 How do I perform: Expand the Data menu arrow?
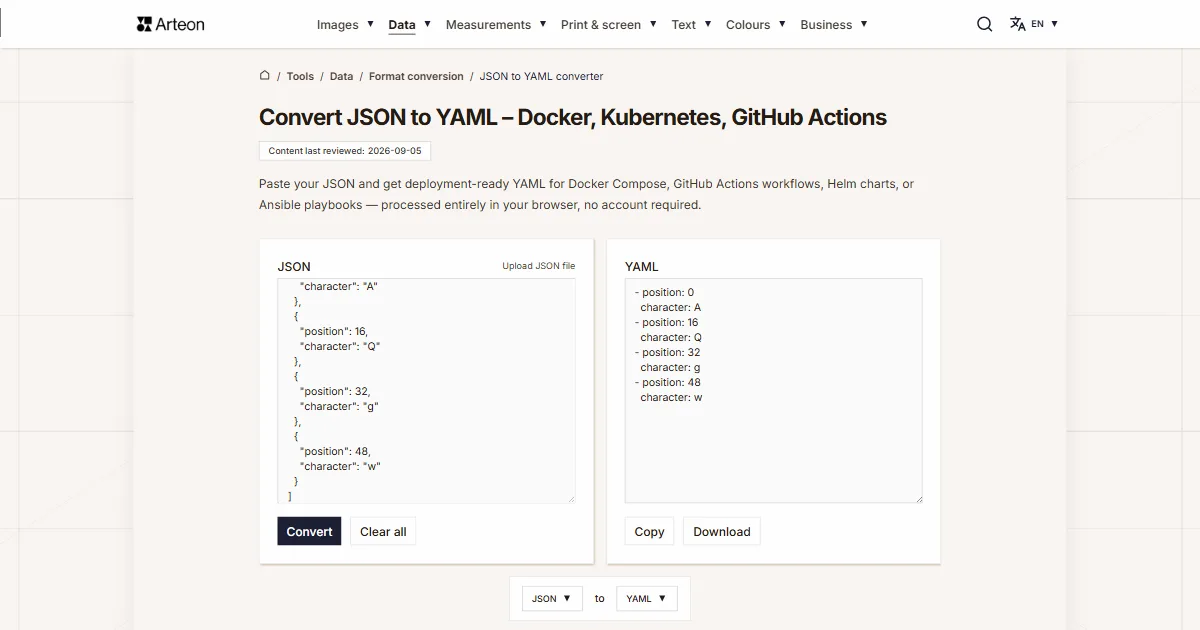pos(427,23)
